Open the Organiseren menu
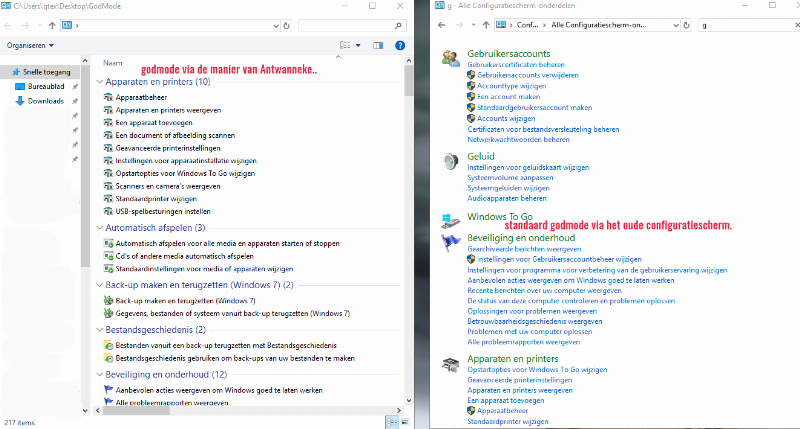This screenshot has width=800, height=429. [30, 45]
